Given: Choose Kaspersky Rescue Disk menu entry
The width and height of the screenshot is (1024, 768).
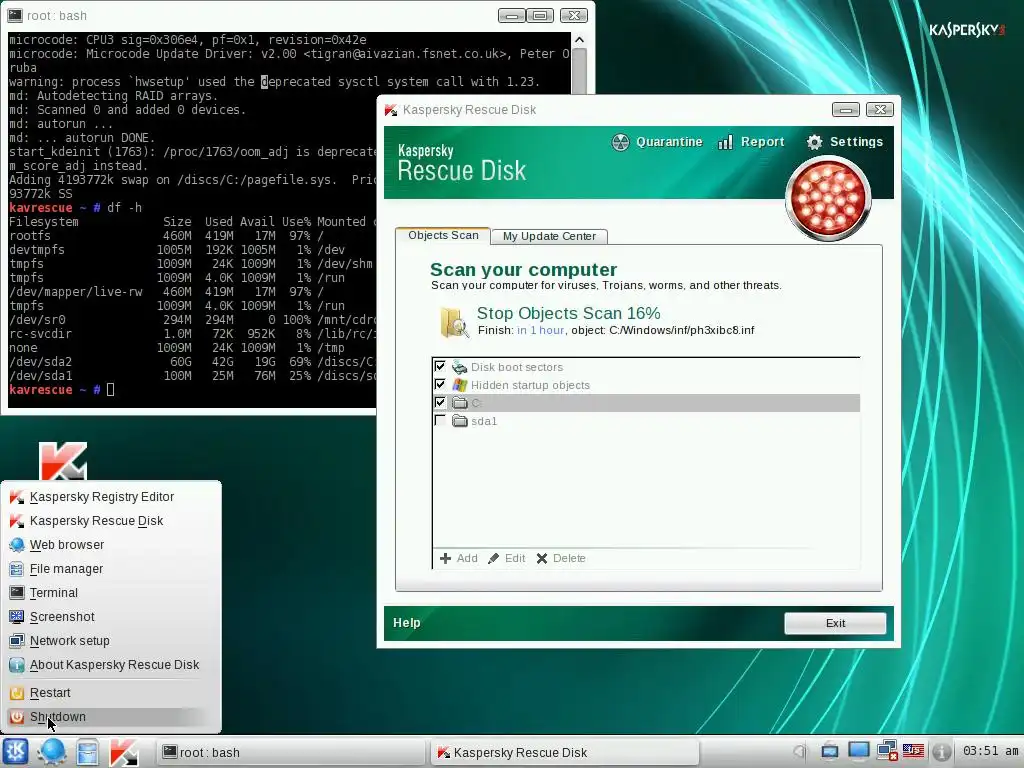Looking at the screenshot, I should [96, 521].
